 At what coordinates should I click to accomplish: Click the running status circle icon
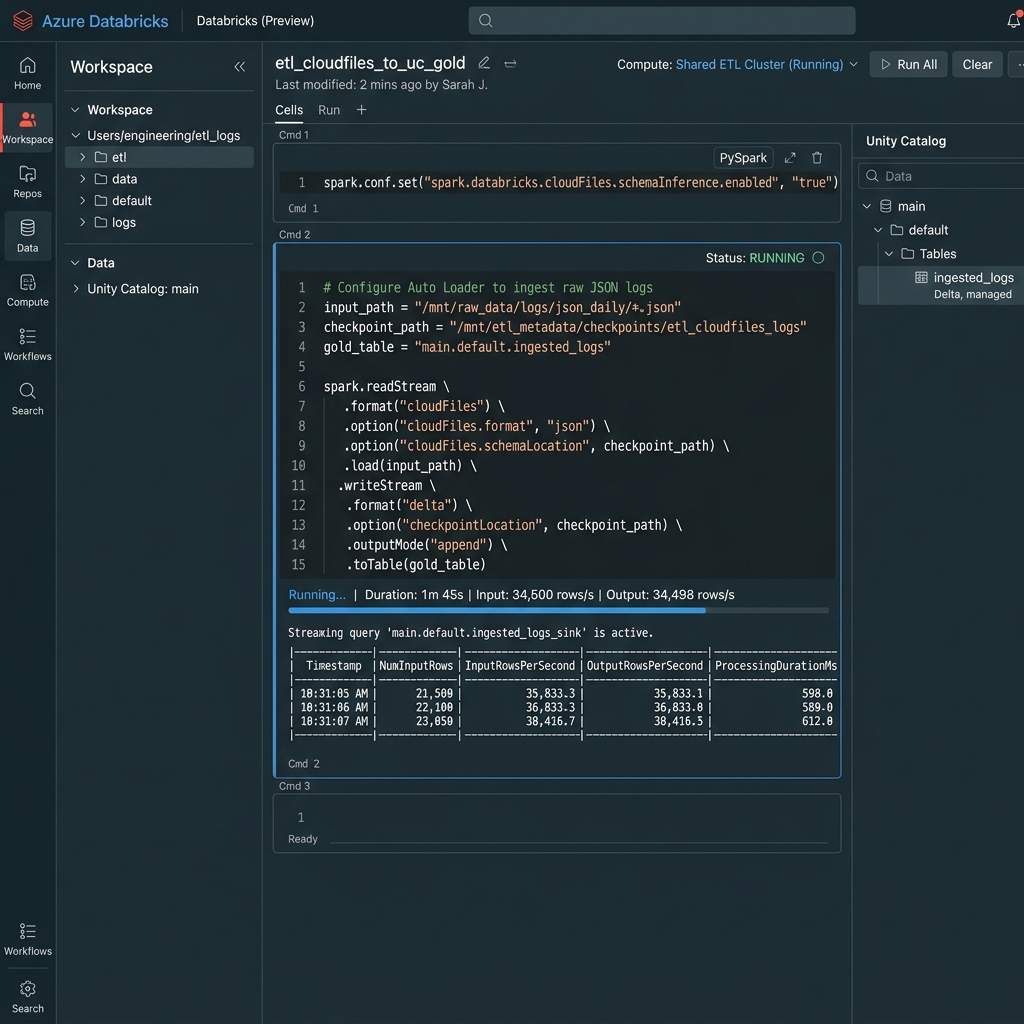coord(818,258)
